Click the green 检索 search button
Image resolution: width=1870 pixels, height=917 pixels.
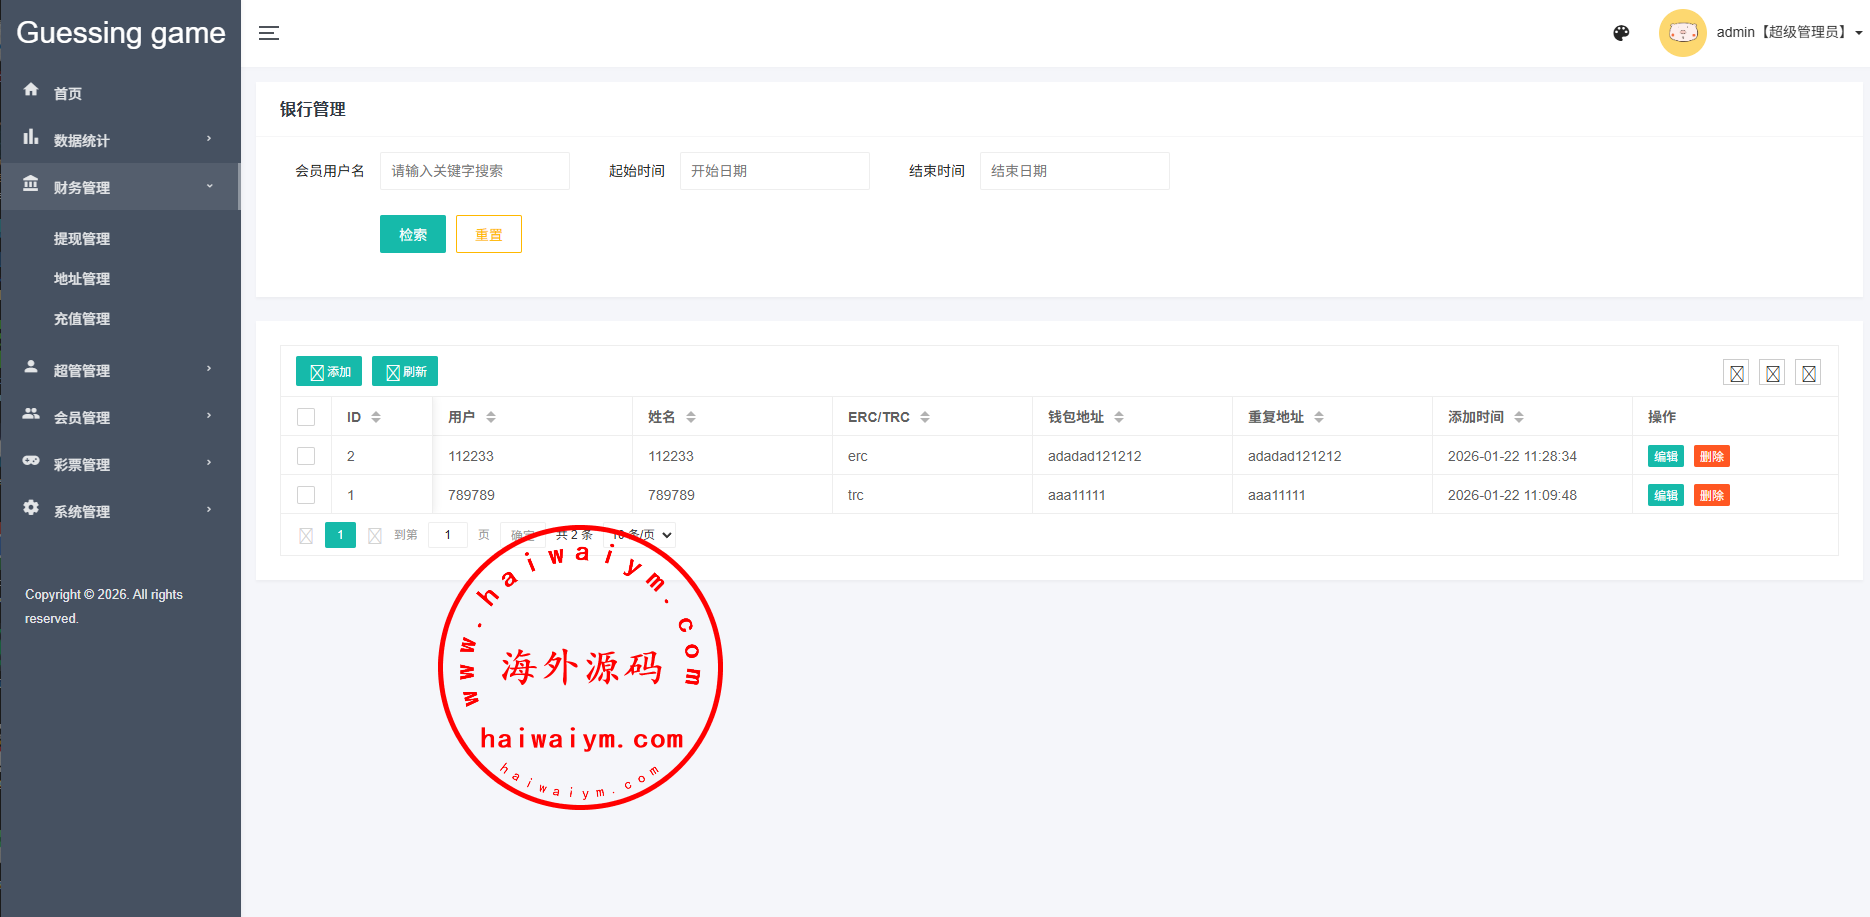412,234
